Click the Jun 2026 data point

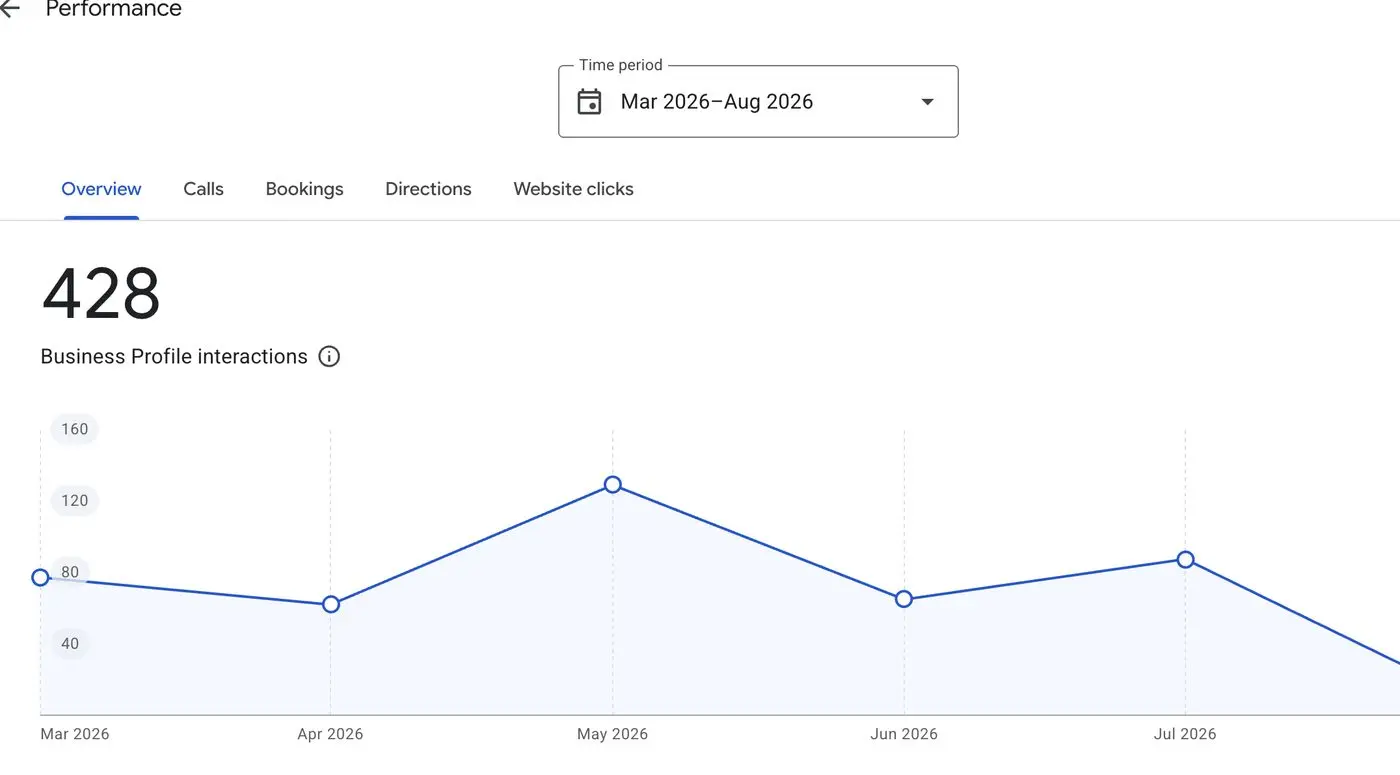click(904, 599)
